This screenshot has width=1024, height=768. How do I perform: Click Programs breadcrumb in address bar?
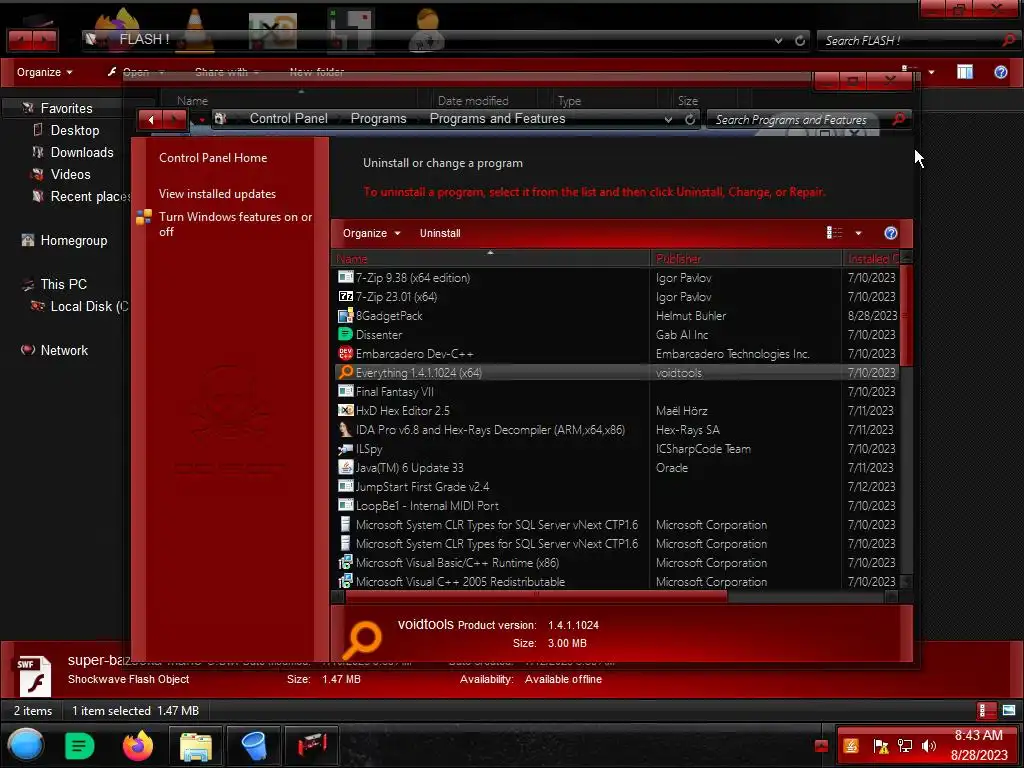pyautogui.click(x=378, y=119)
